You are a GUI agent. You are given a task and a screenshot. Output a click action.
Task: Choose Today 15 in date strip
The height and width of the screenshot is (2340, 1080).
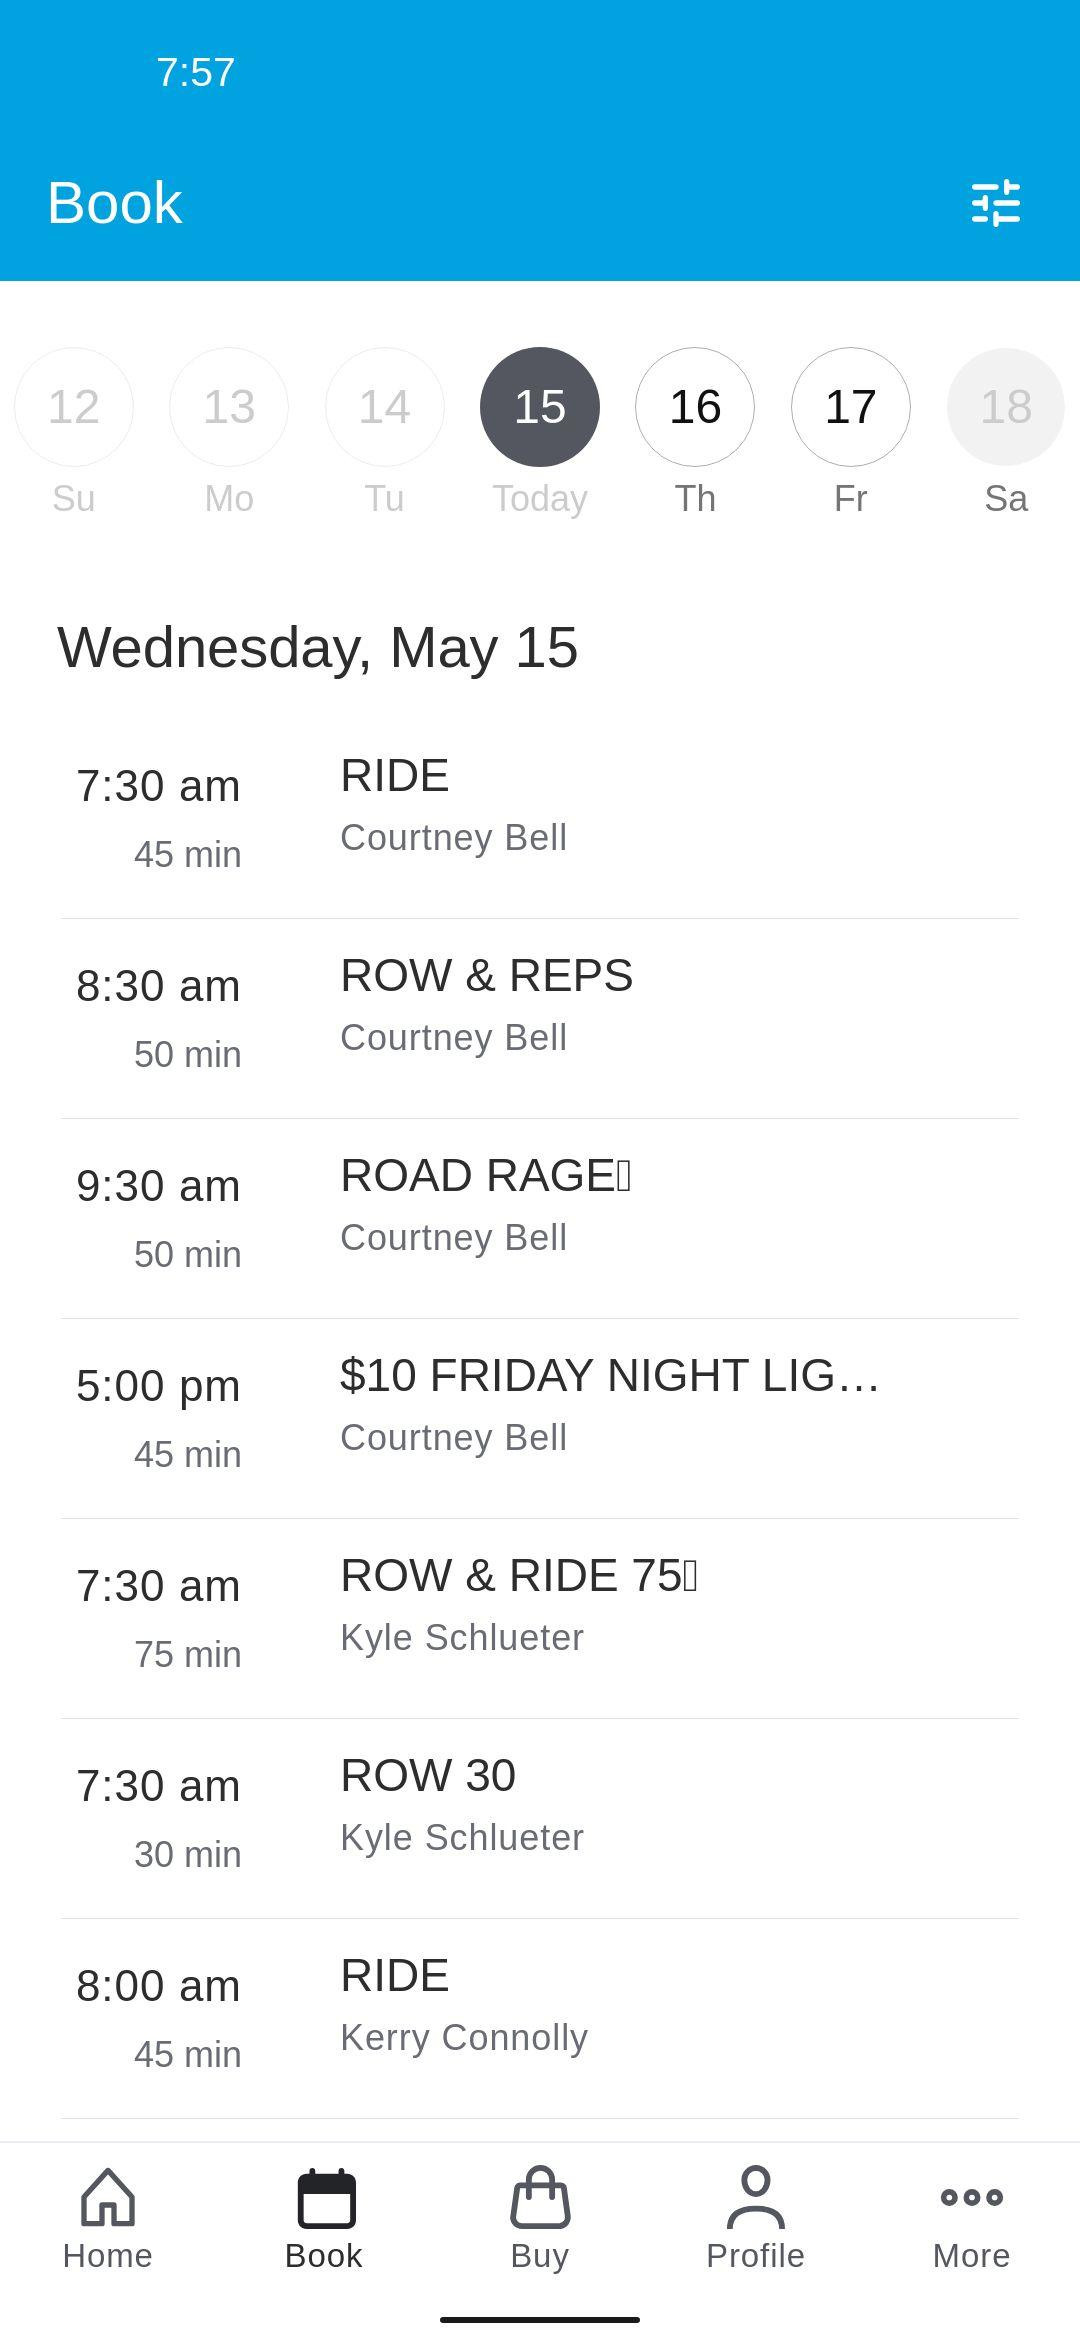click(x=540, y=407)
